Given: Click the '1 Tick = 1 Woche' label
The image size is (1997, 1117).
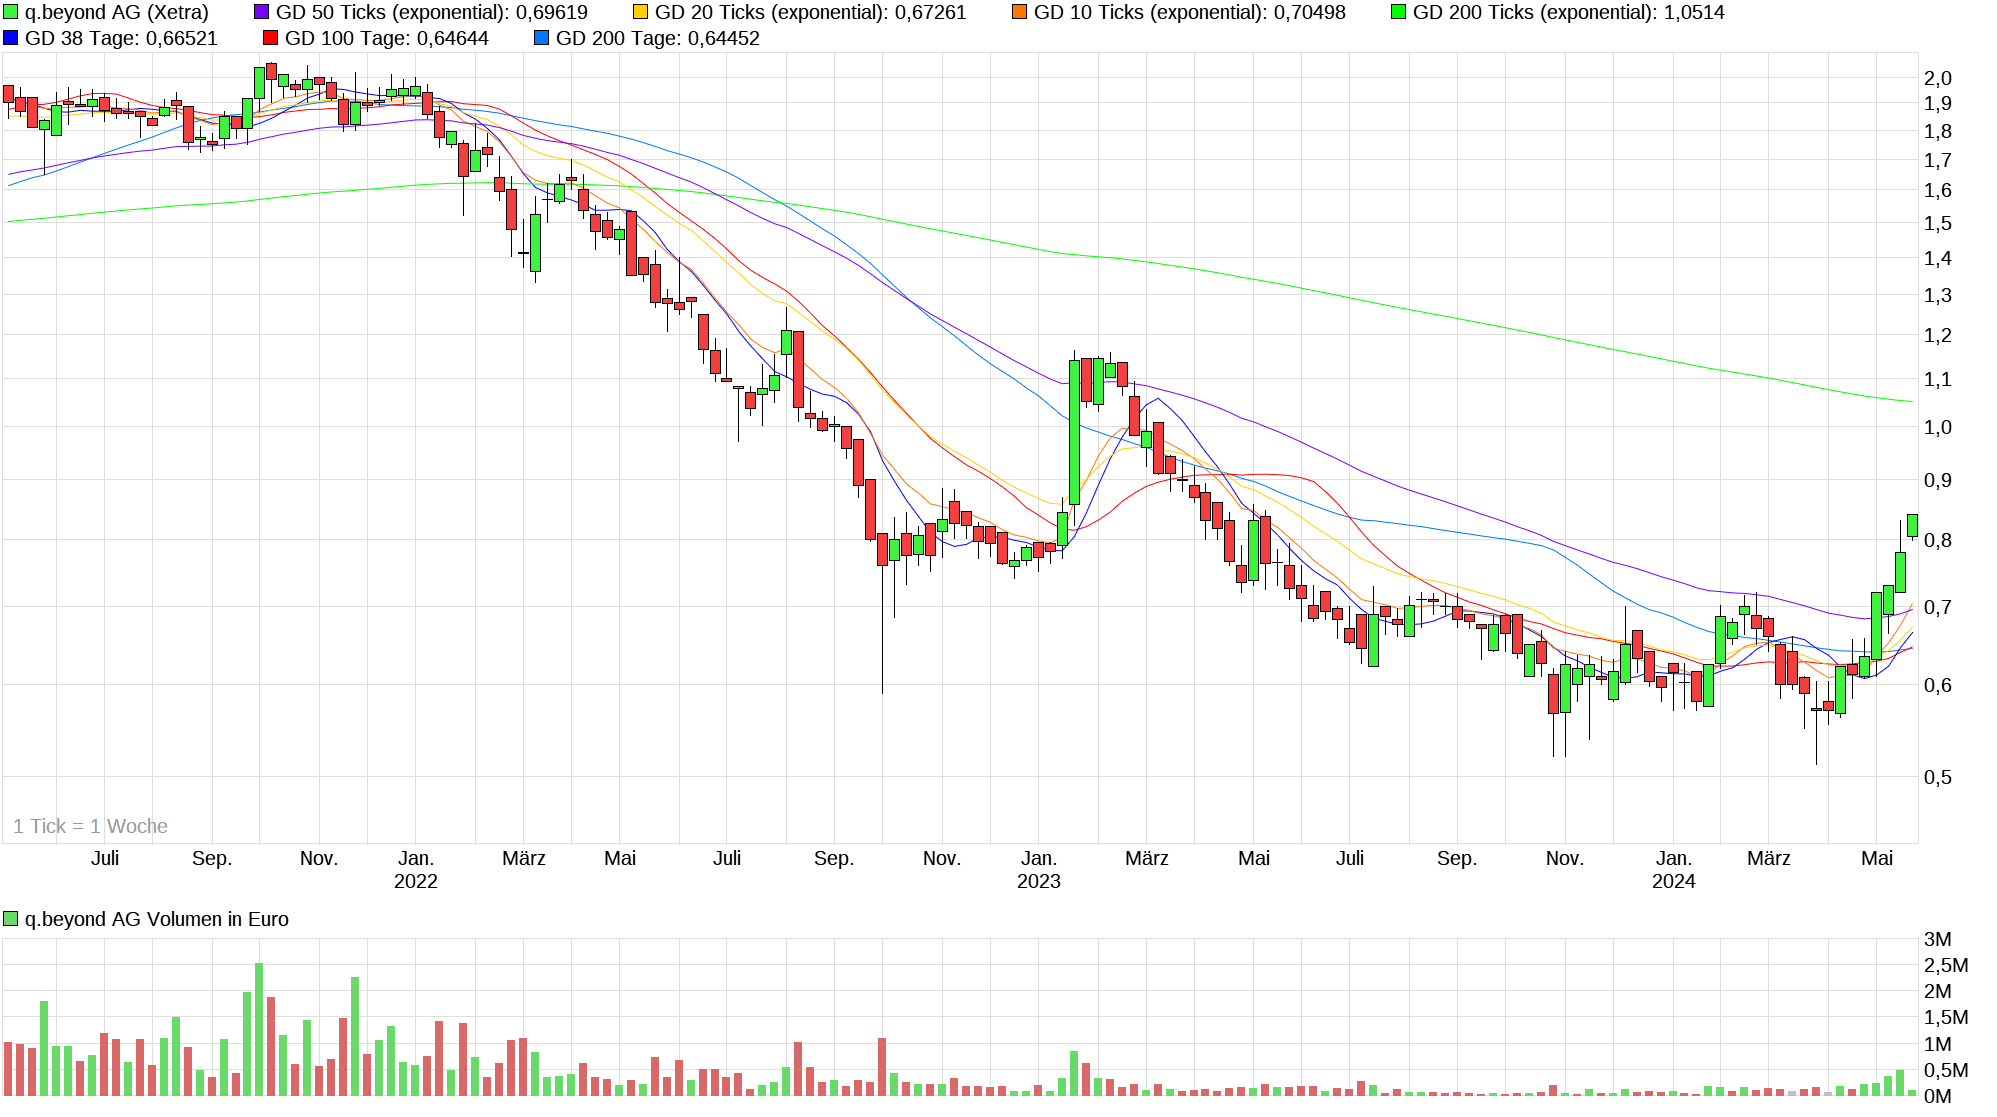Looking at the screenshot, I should coord(90,826).
